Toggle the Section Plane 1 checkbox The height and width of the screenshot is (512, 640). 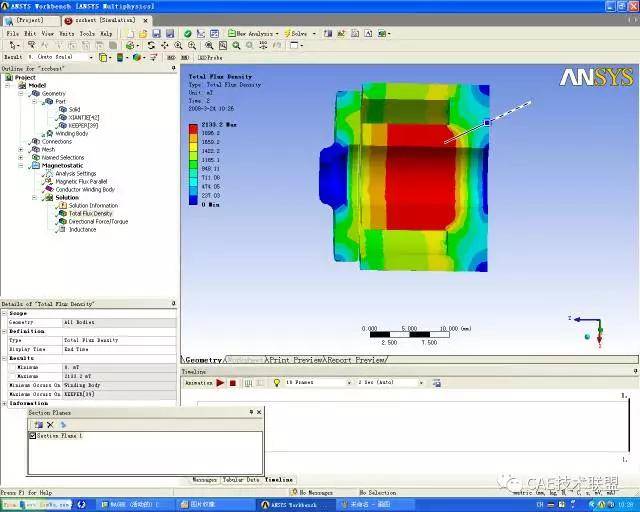click(x=33, y=436)
